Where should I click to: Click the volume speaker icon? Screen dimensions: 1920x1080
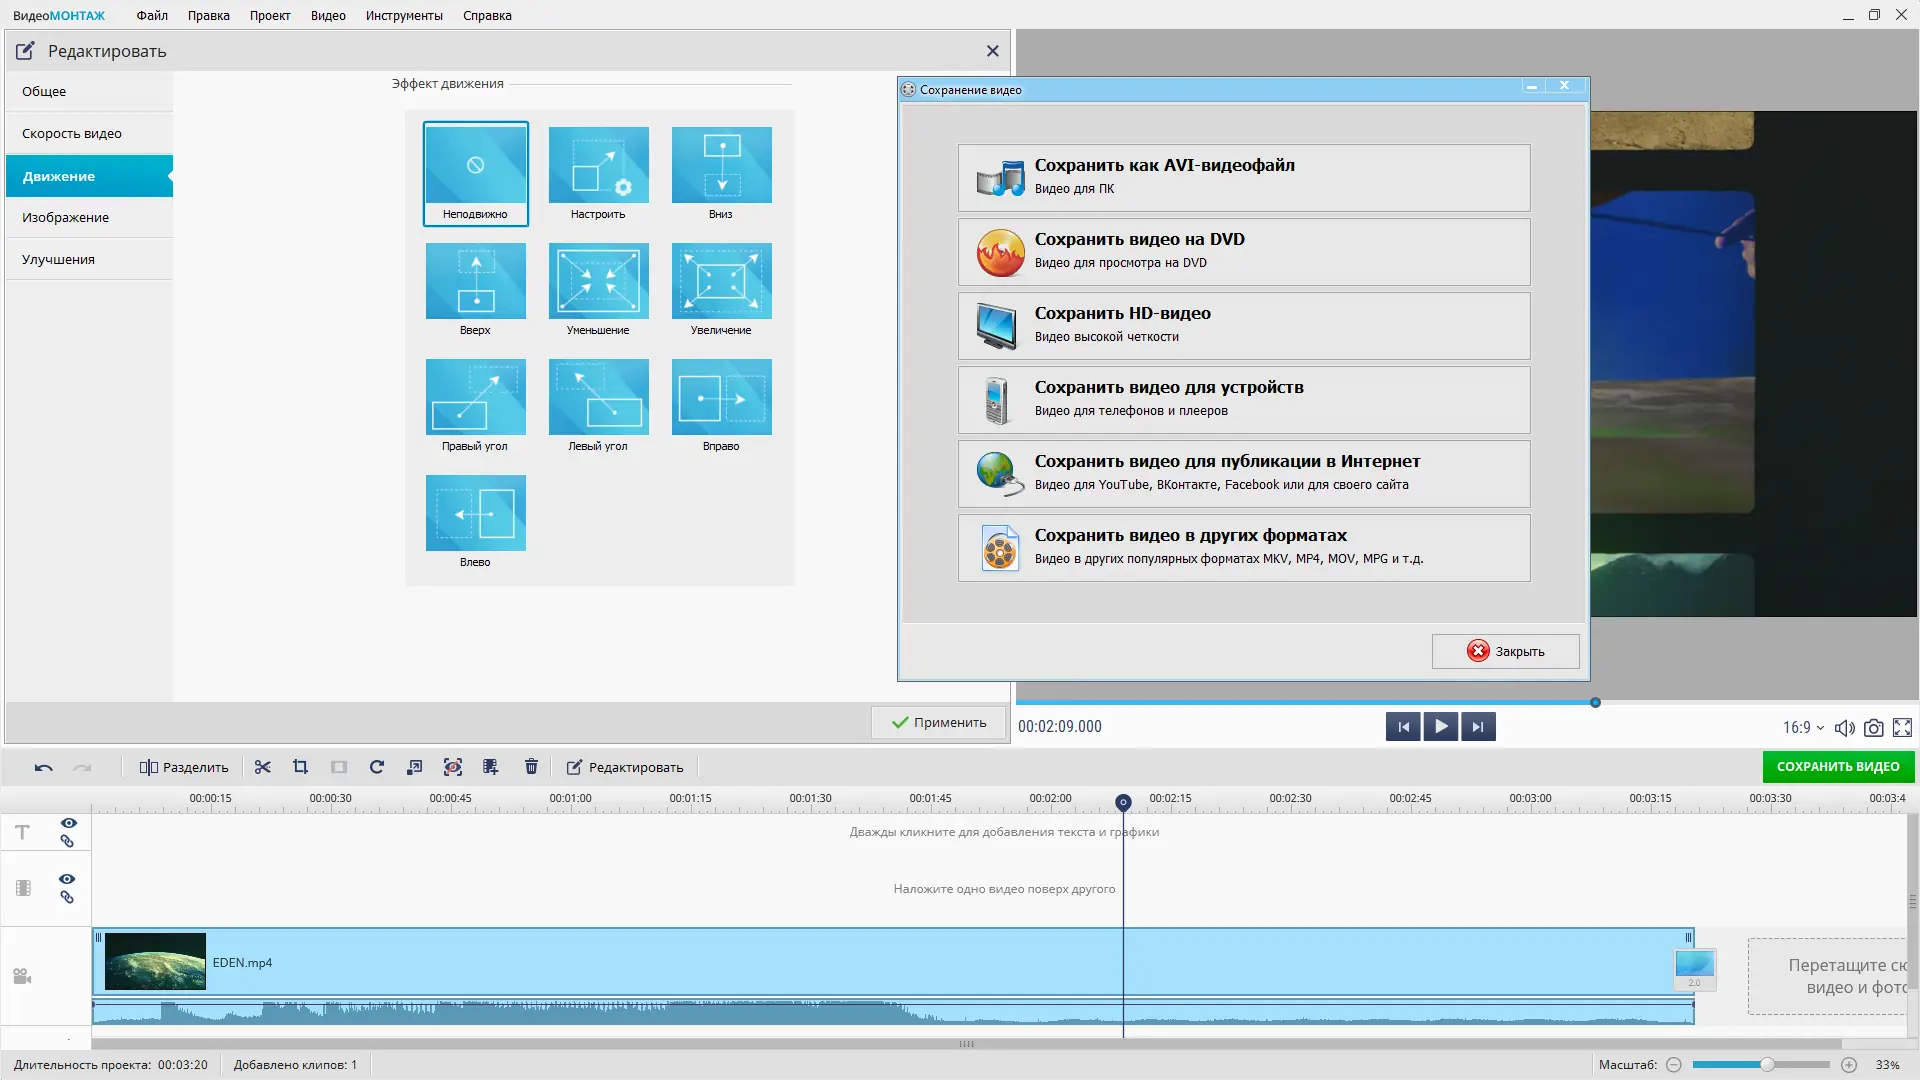coord(1844,728)
